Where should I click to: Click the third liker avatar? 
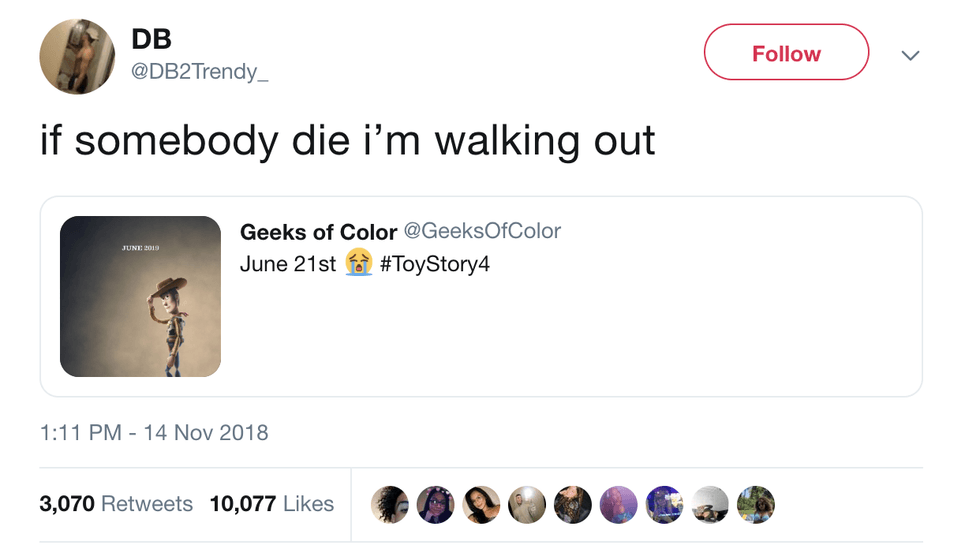tap(480, 504)
